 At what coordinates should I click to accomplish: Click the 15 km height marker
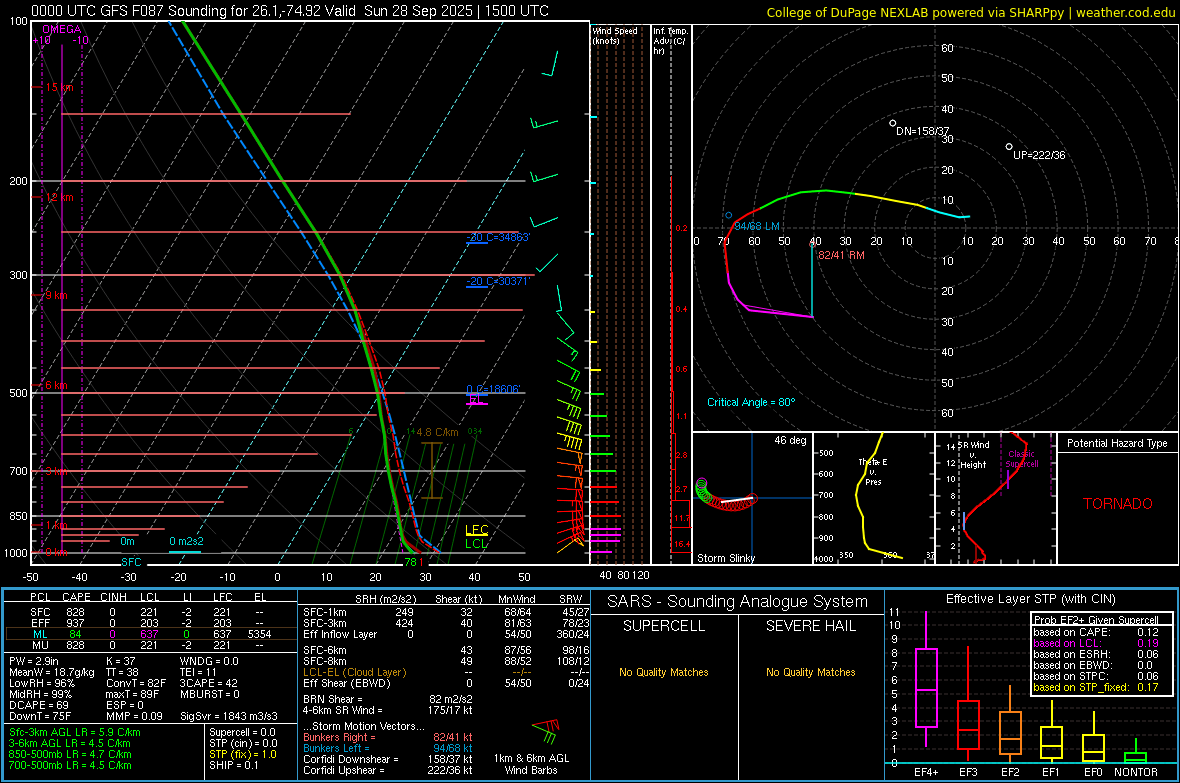point(59,87)
